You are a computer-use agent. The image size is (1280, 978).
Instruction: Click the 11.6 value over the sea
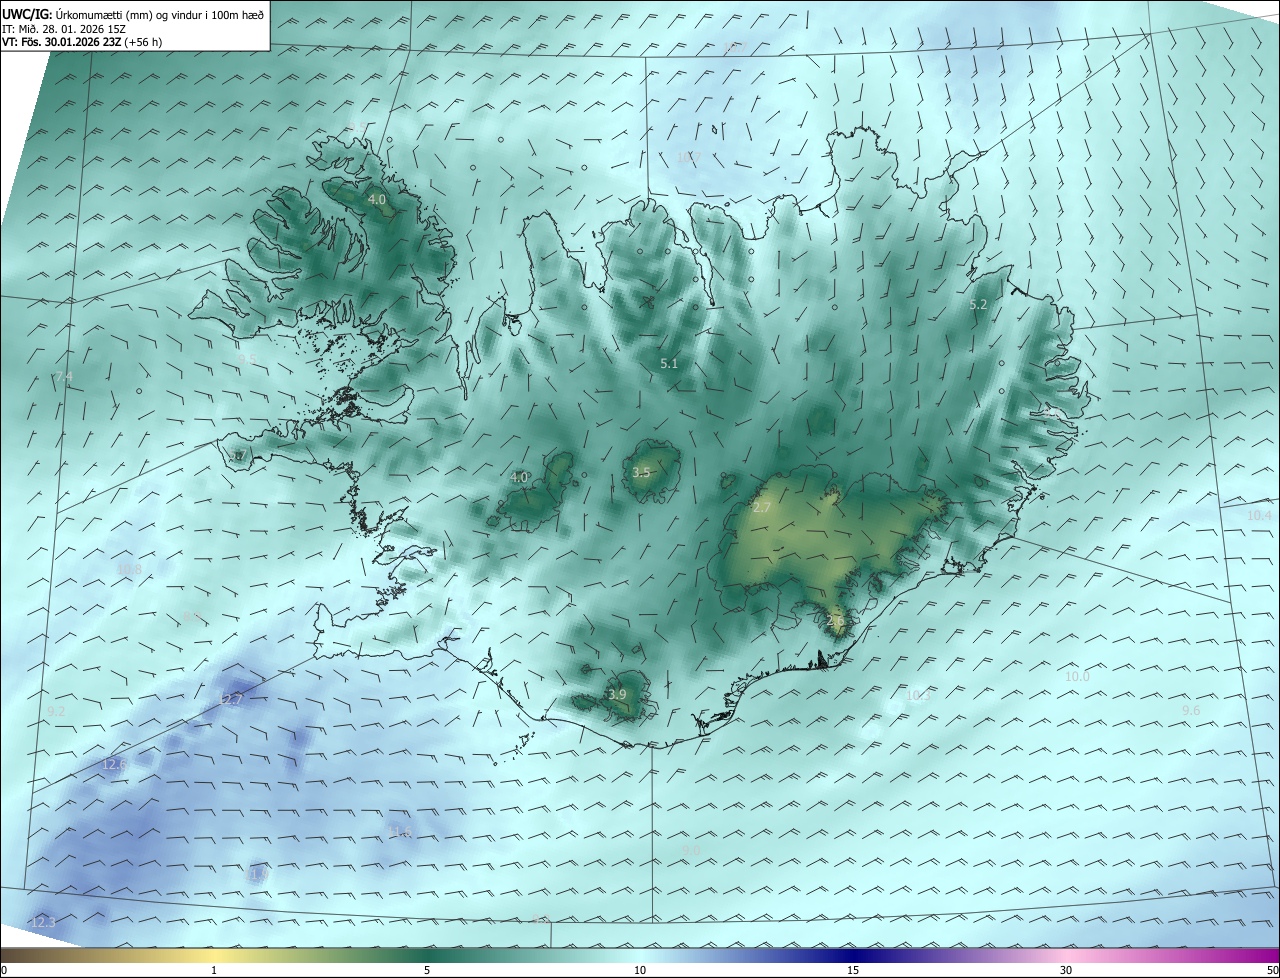(401, 832)
